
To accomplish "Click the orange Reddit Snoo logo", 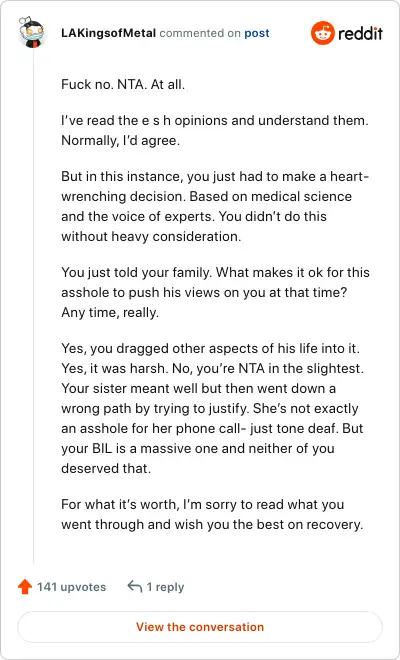I will [x=323, y=33].
